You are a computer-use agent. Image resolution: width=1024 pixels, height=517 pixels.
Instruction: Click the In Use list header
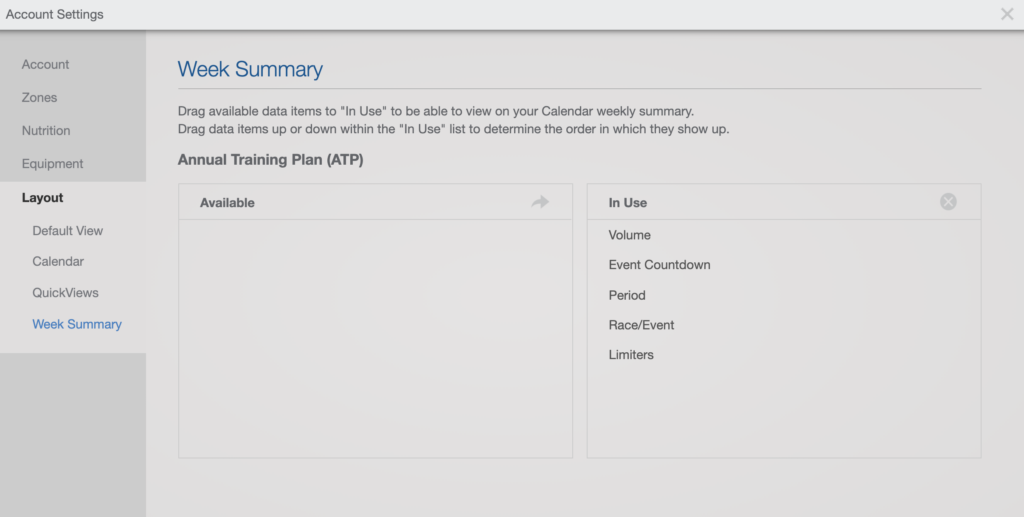(x=784, y=202)
